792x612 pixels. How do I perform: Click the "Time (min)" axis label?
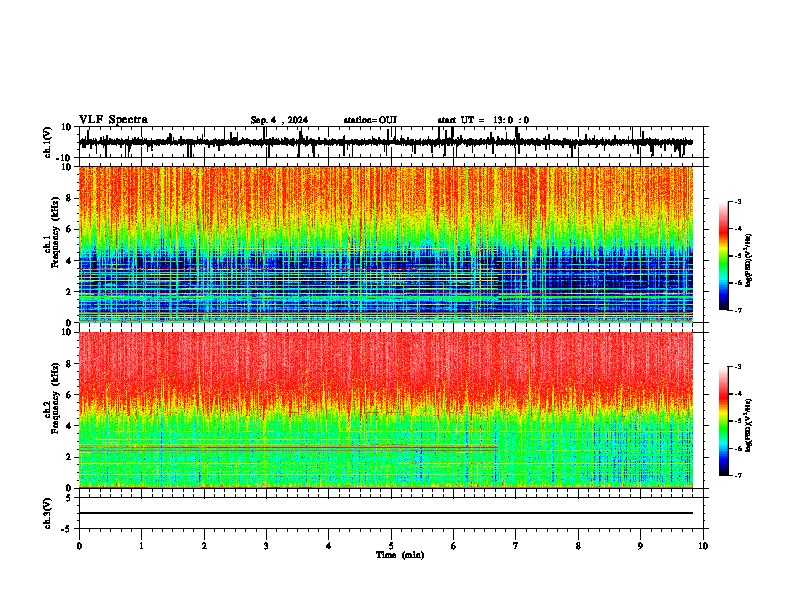pyautogui.click(x=400, y=555)
